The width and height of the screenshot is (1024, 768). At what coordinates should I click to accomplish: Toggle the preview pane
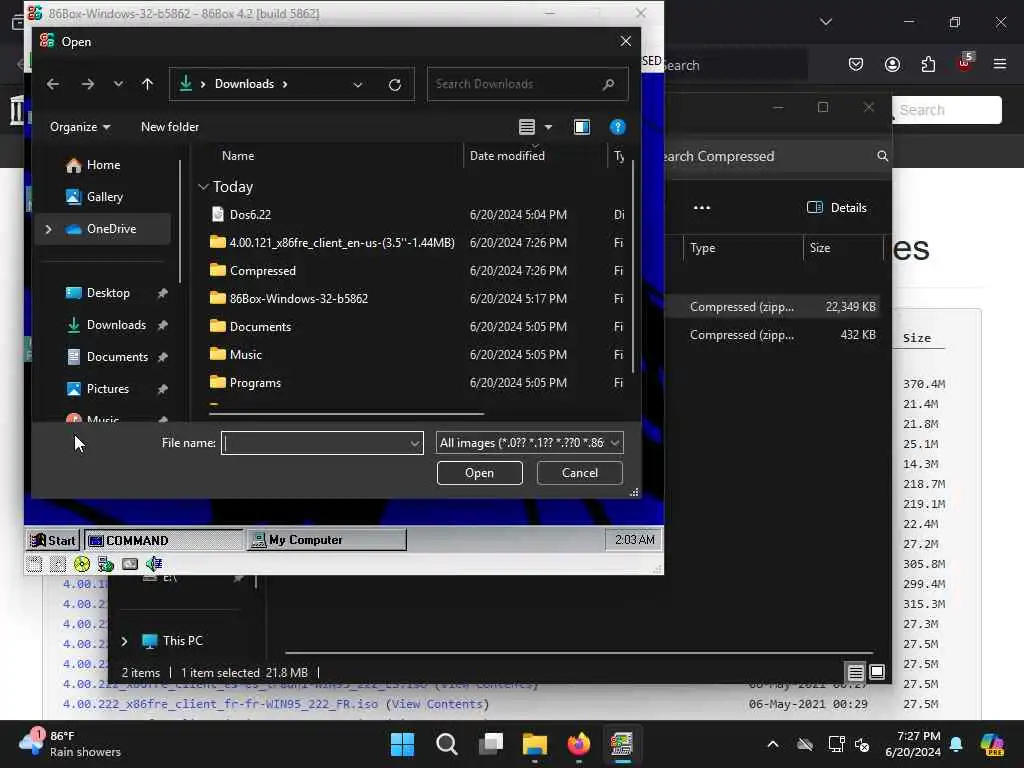tap(582, 127)
